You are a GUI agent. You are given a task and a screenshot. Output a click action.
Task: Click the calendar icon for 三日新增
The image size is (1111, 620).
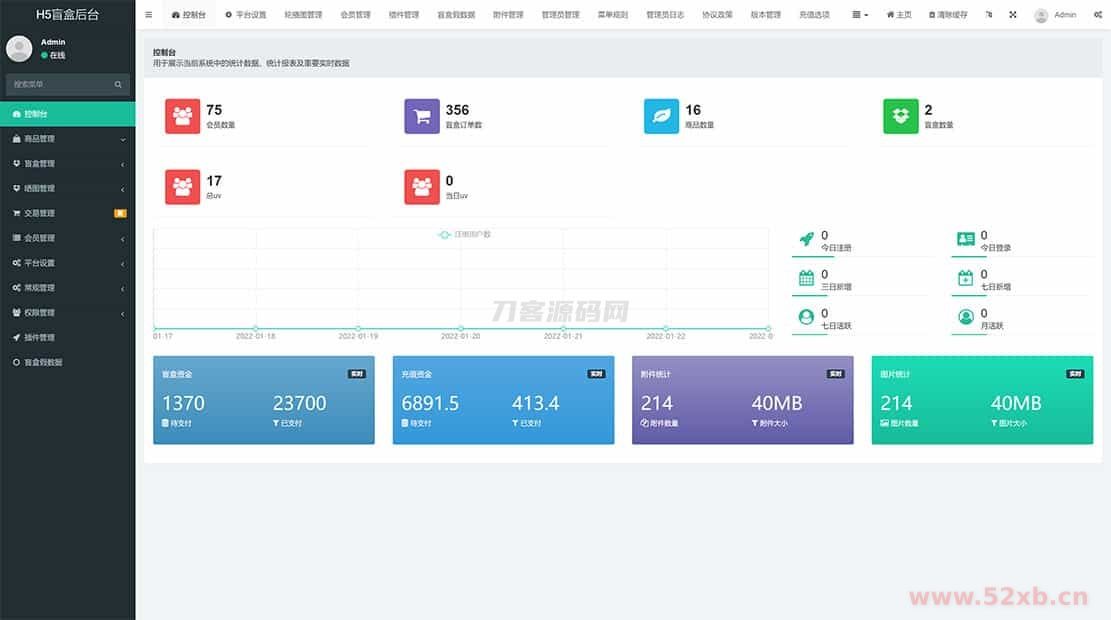pyautogui.click(x=806, y=278)
